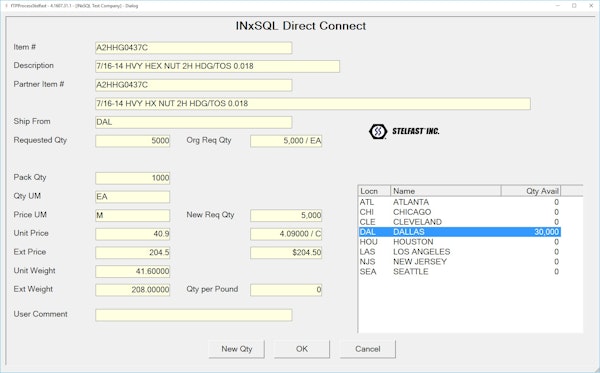This screenshot has width=600, height=373.
Task: Cancel the Direct Connect dialog
Action: [367, 349]
